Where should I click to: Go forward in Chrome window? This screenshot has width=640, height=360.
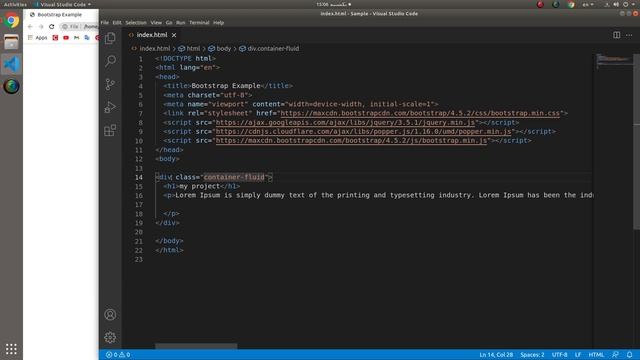point(41,27)
